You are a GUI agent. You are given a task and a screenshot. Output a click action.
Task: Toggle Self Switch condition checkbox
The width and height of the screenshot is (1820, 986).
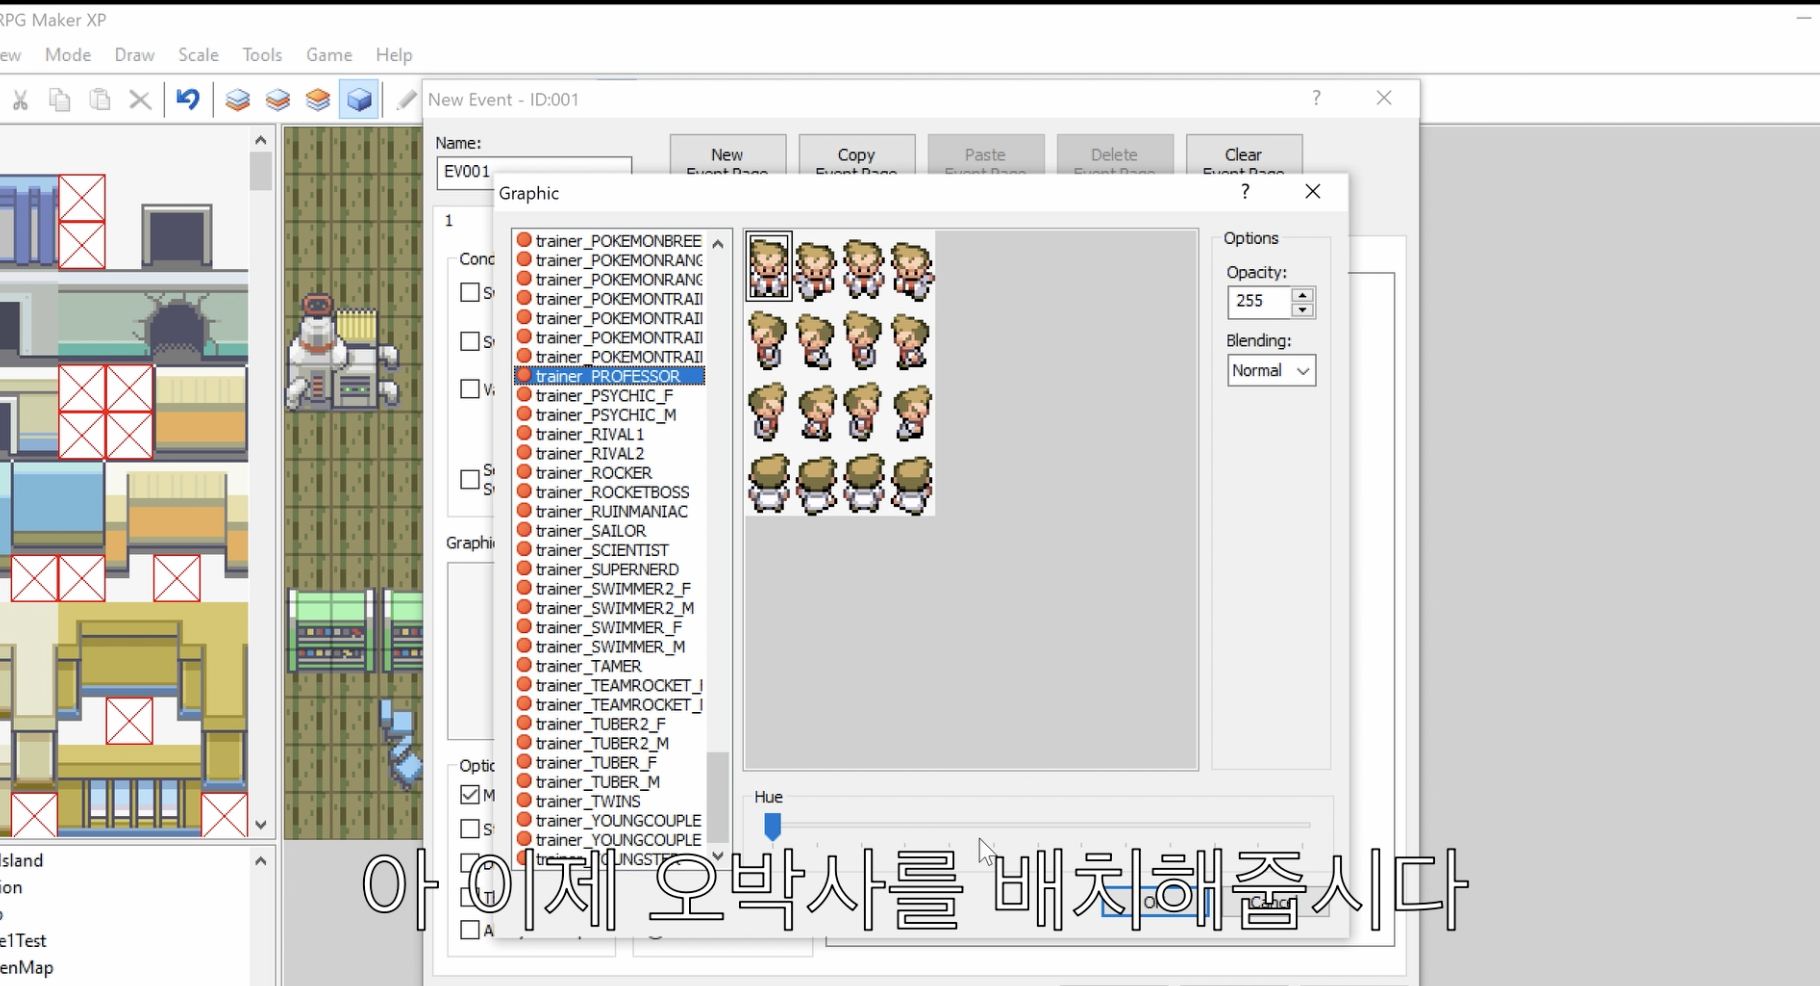(469, 479)
